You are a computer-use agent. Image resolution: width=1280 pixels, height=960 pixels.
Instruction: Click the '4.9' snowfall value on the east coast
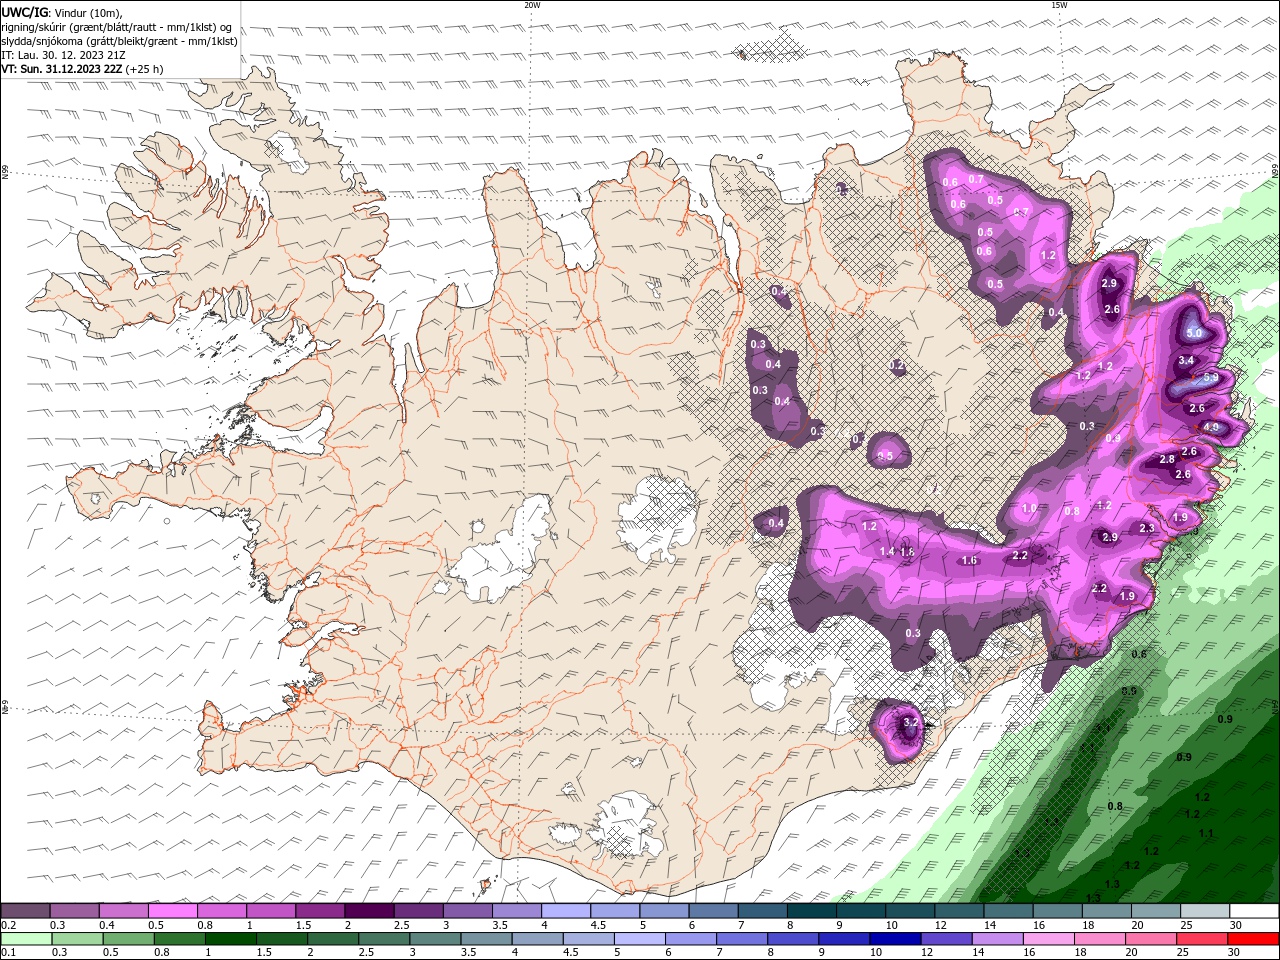point(1211,427)
